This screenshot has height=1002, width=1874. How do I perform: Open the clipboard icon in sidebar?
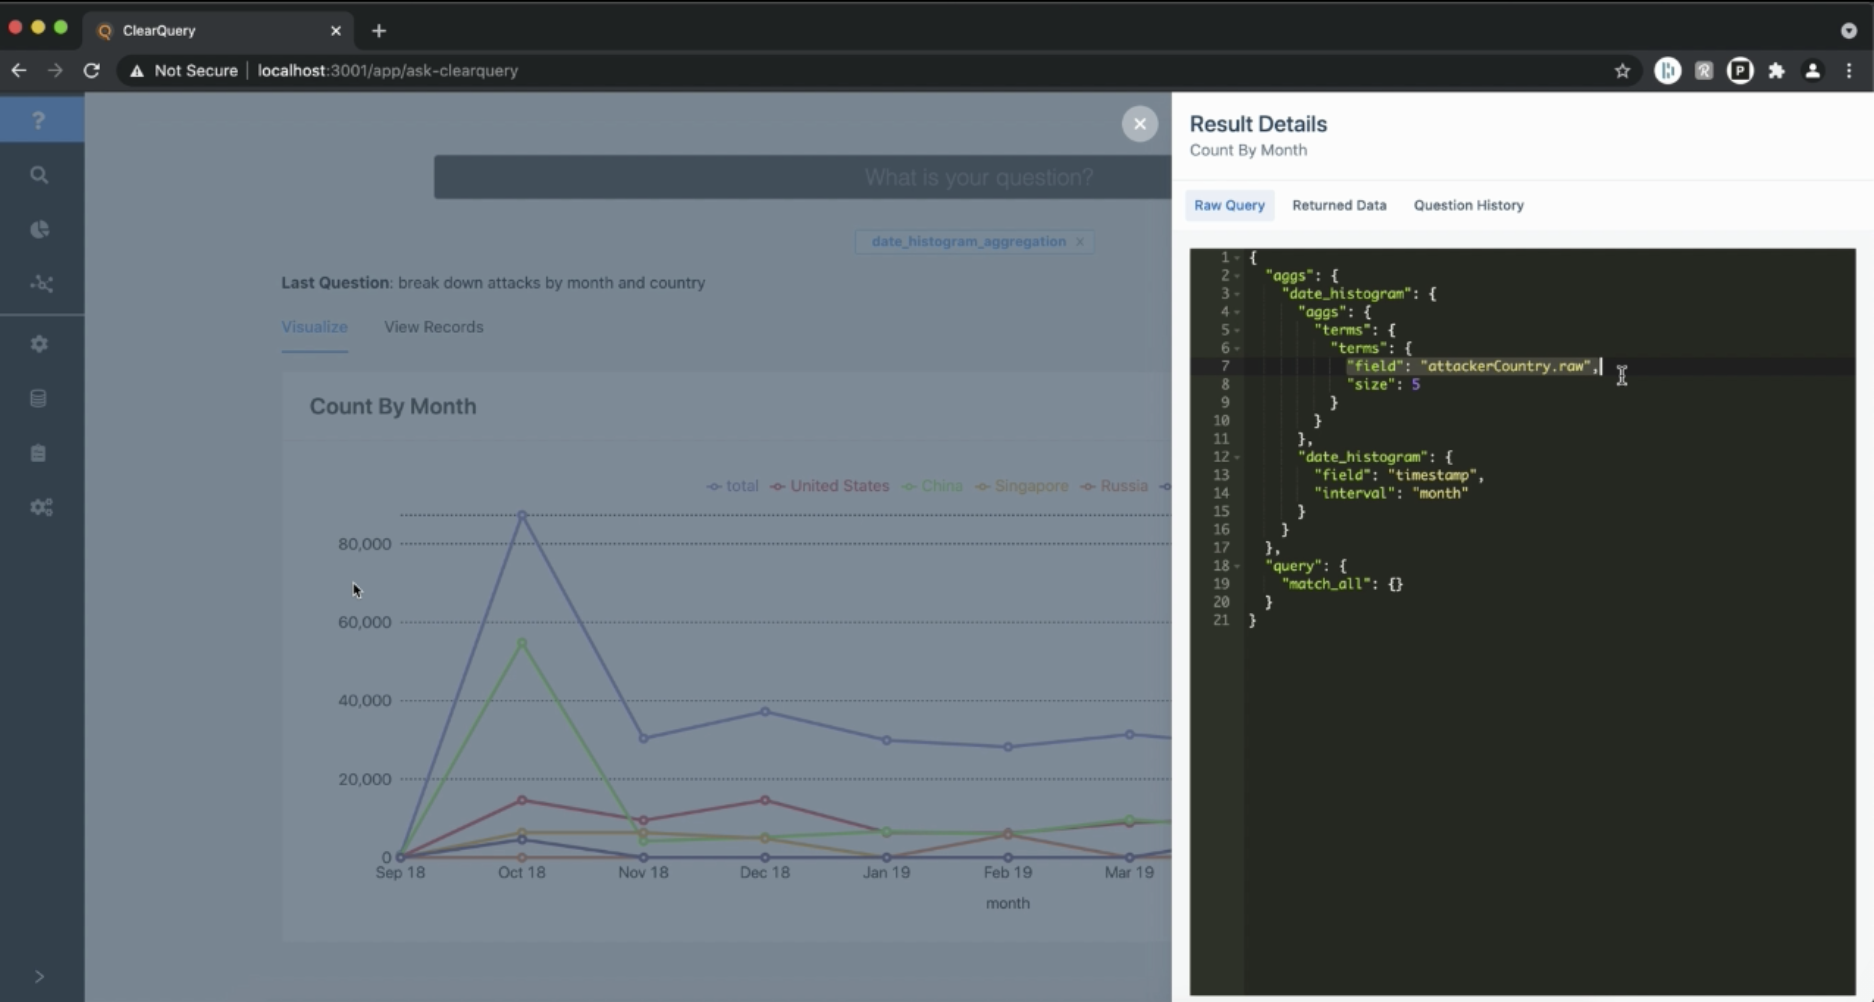click(x=39, y=454)
